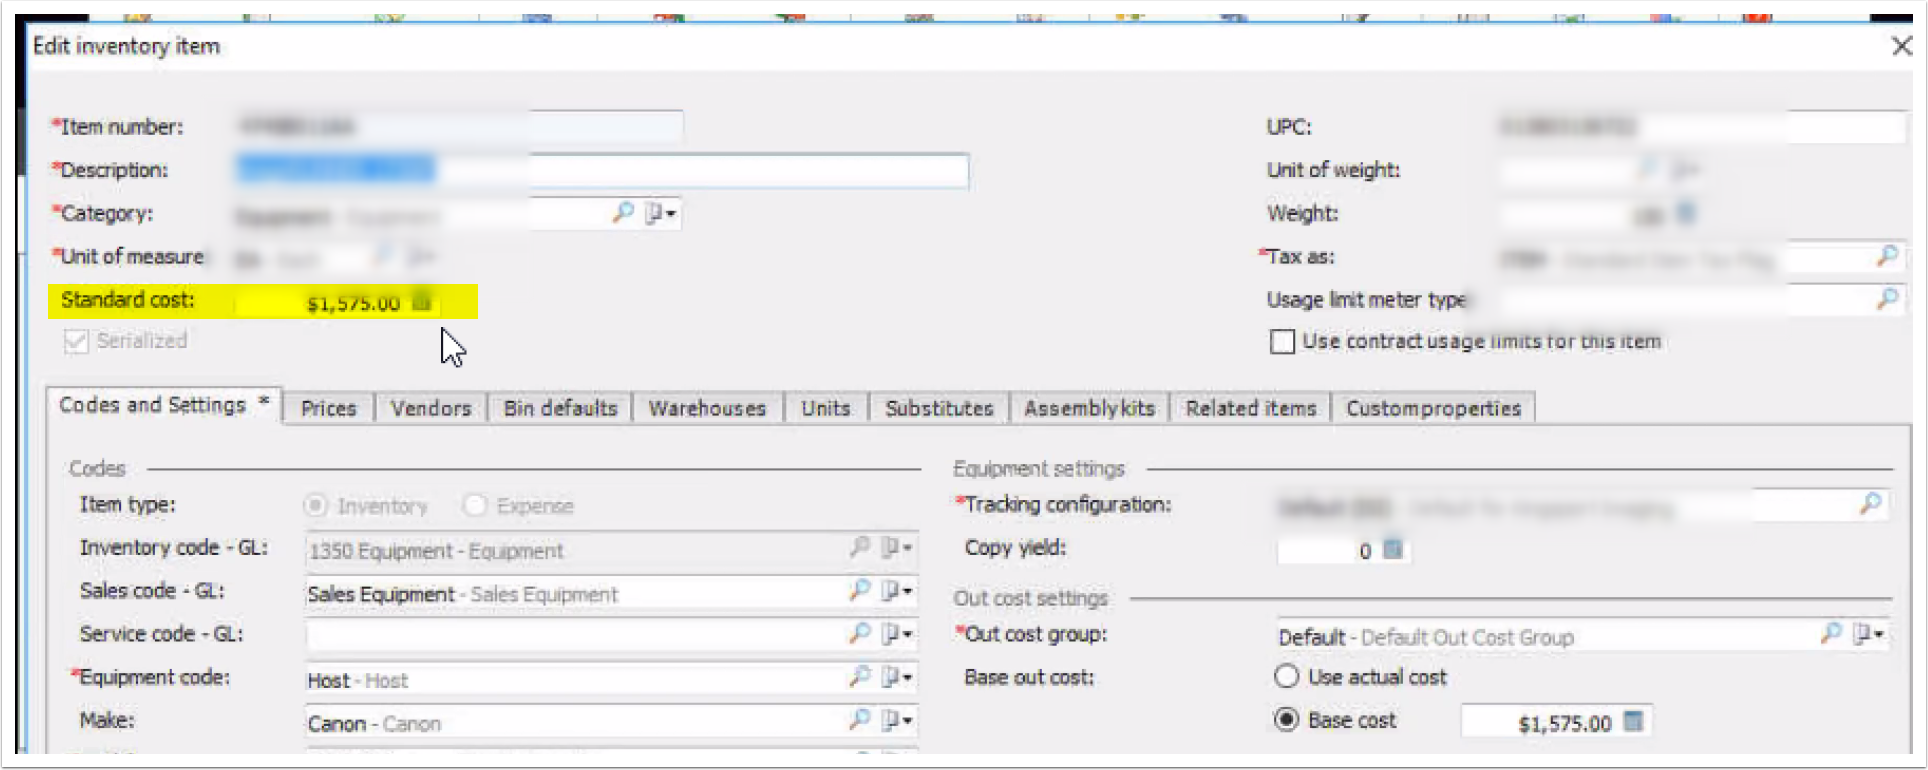Open lookup search icon for Category field
The image size is (1928, 770).
click(x=623, y=212)
